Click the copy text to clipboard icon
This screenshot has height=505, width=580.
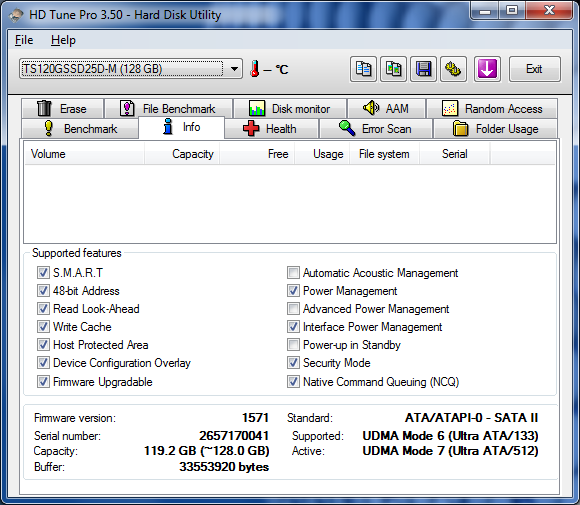[363, 69]
